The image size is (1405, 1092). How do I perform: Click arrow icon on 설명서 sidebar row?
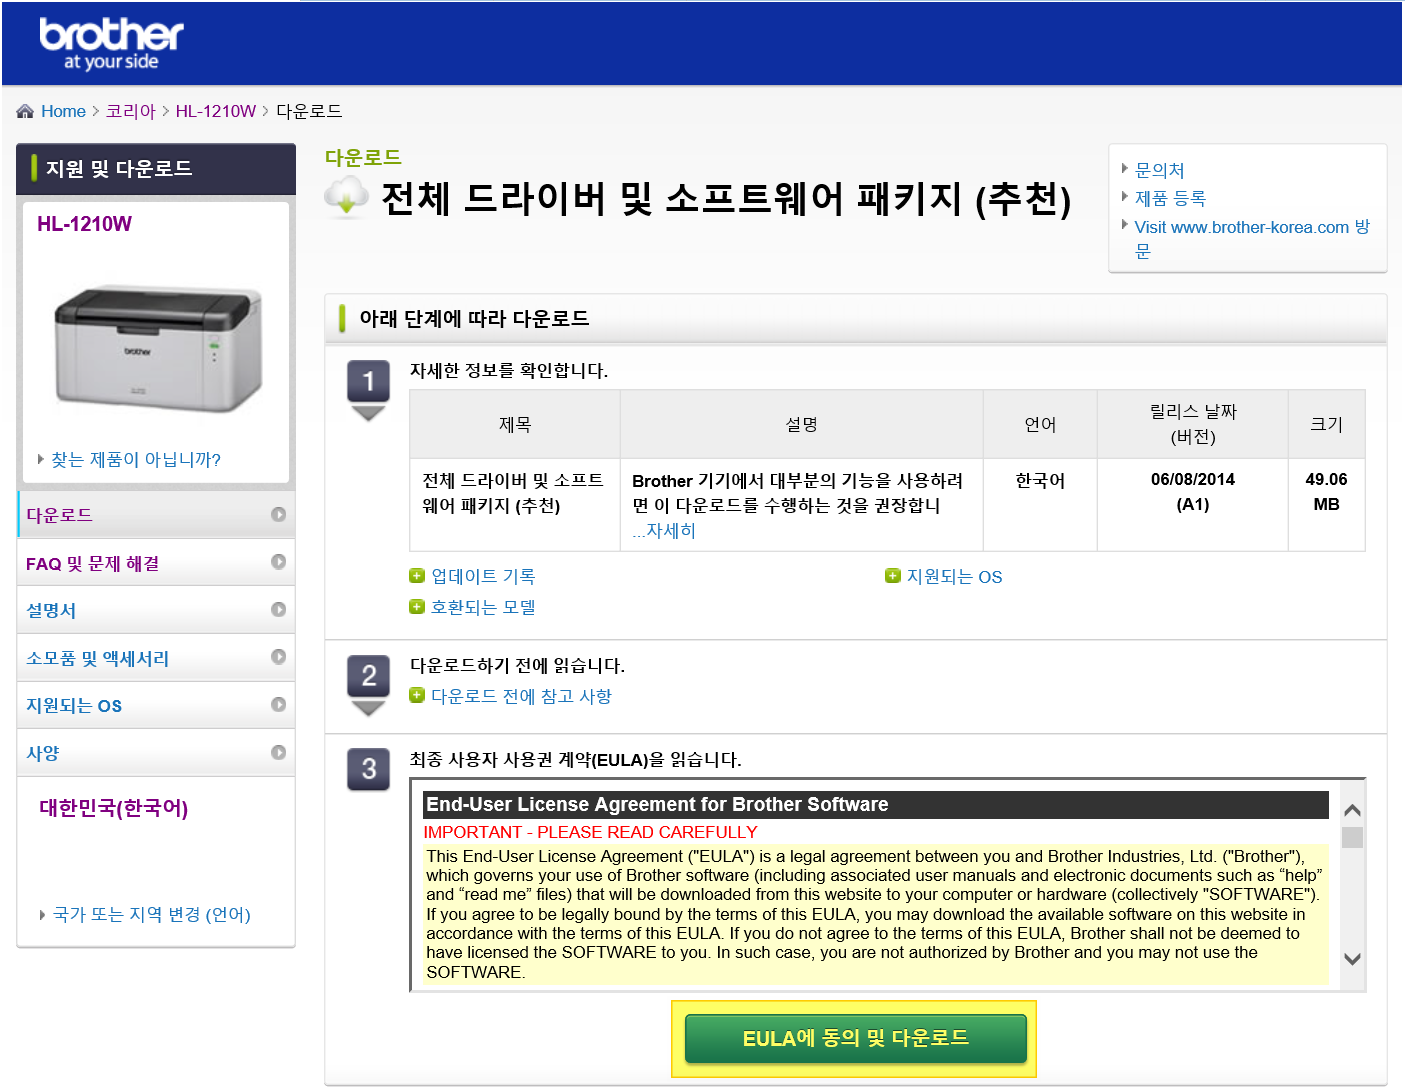point(278,609)
